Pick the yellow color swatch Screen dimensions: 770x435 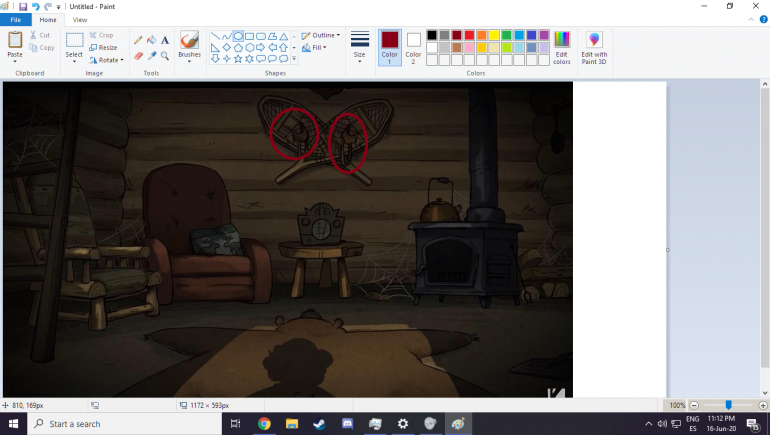coord(494,35)
